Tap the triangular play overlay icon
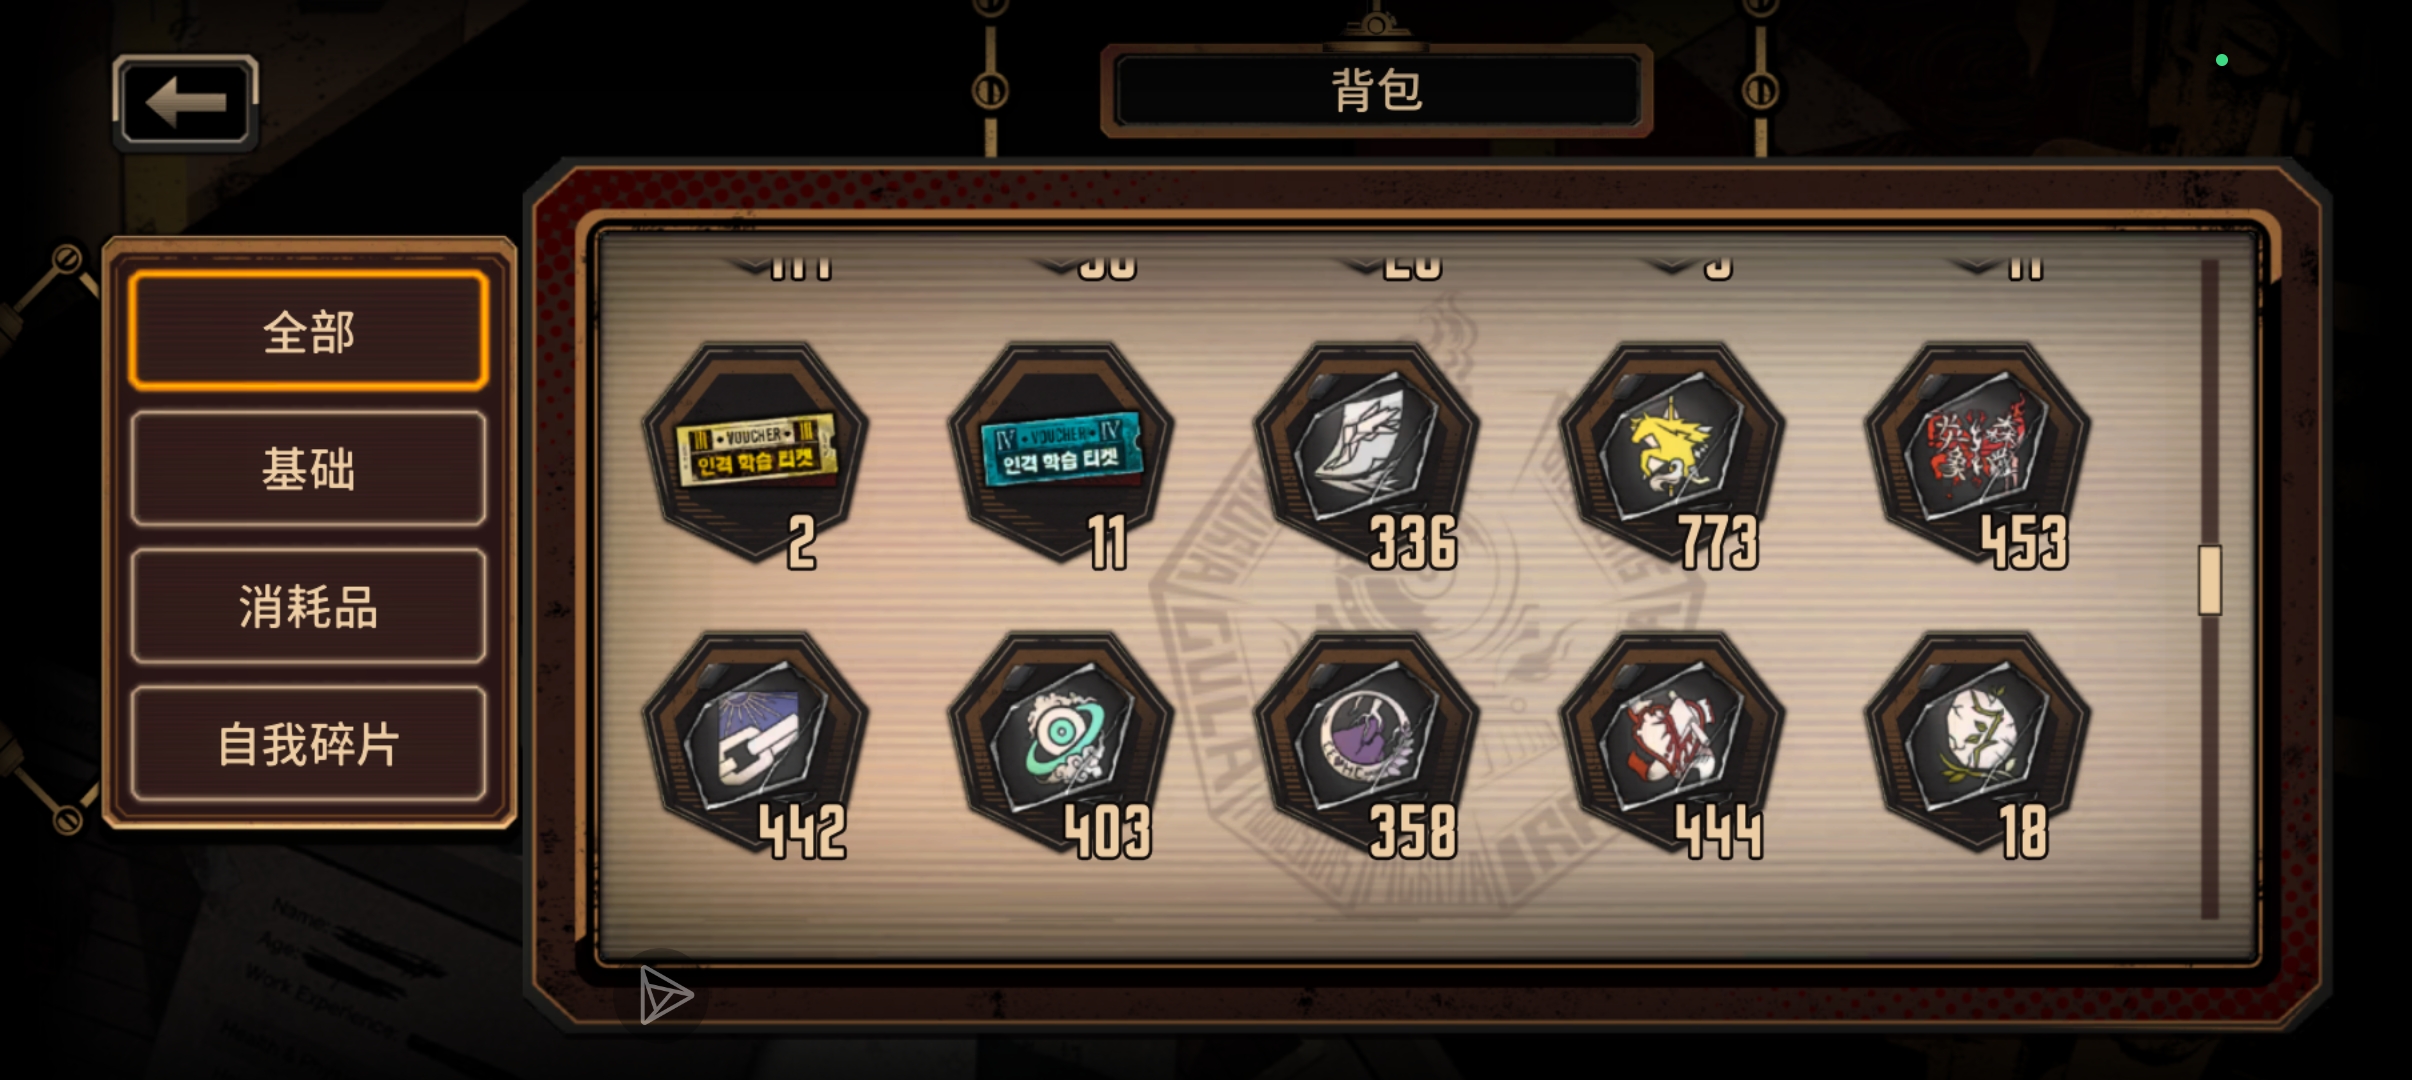 (x=665, y=995)
